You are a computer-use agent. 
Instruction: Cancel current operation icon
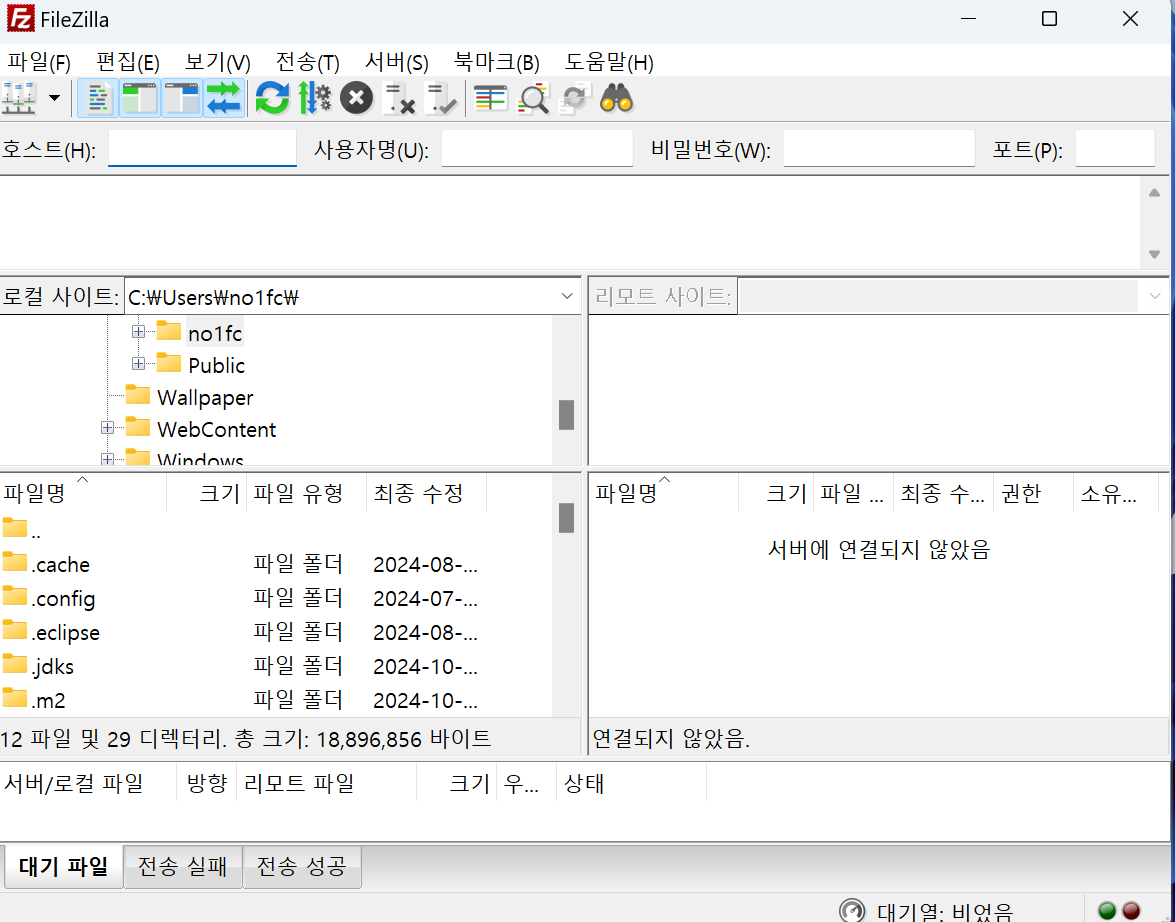[357, 98]
